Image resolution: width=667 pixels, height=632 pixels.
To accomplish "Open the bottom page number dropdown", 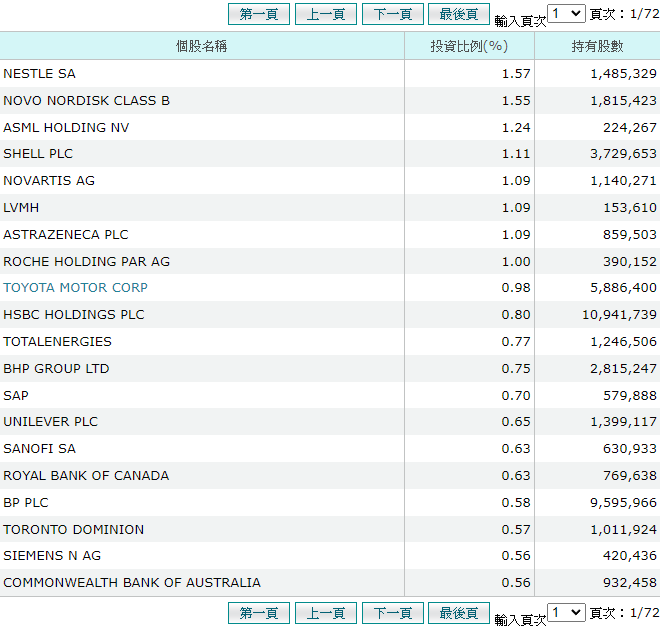I will click(x=566, y=612).
